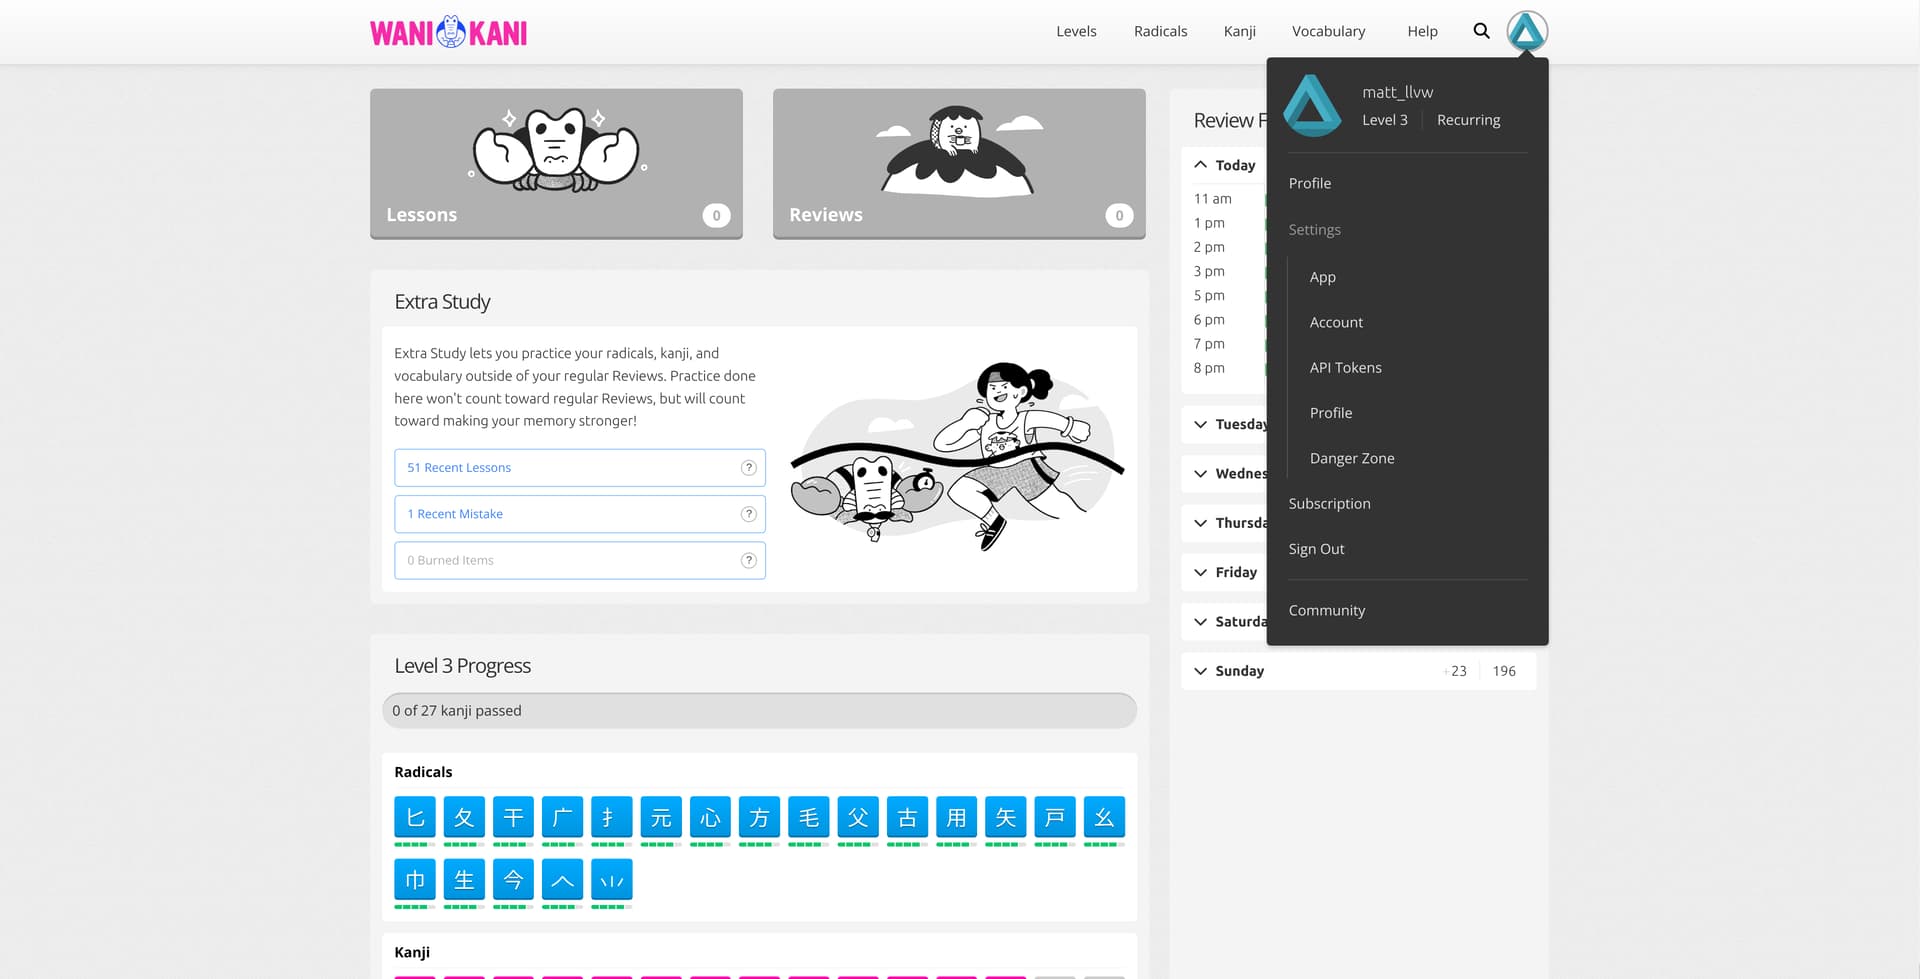The width and height of the screenshot is (1920, 979).
Task: Open the WaniKani logo home link
Action: coord(448,32)
